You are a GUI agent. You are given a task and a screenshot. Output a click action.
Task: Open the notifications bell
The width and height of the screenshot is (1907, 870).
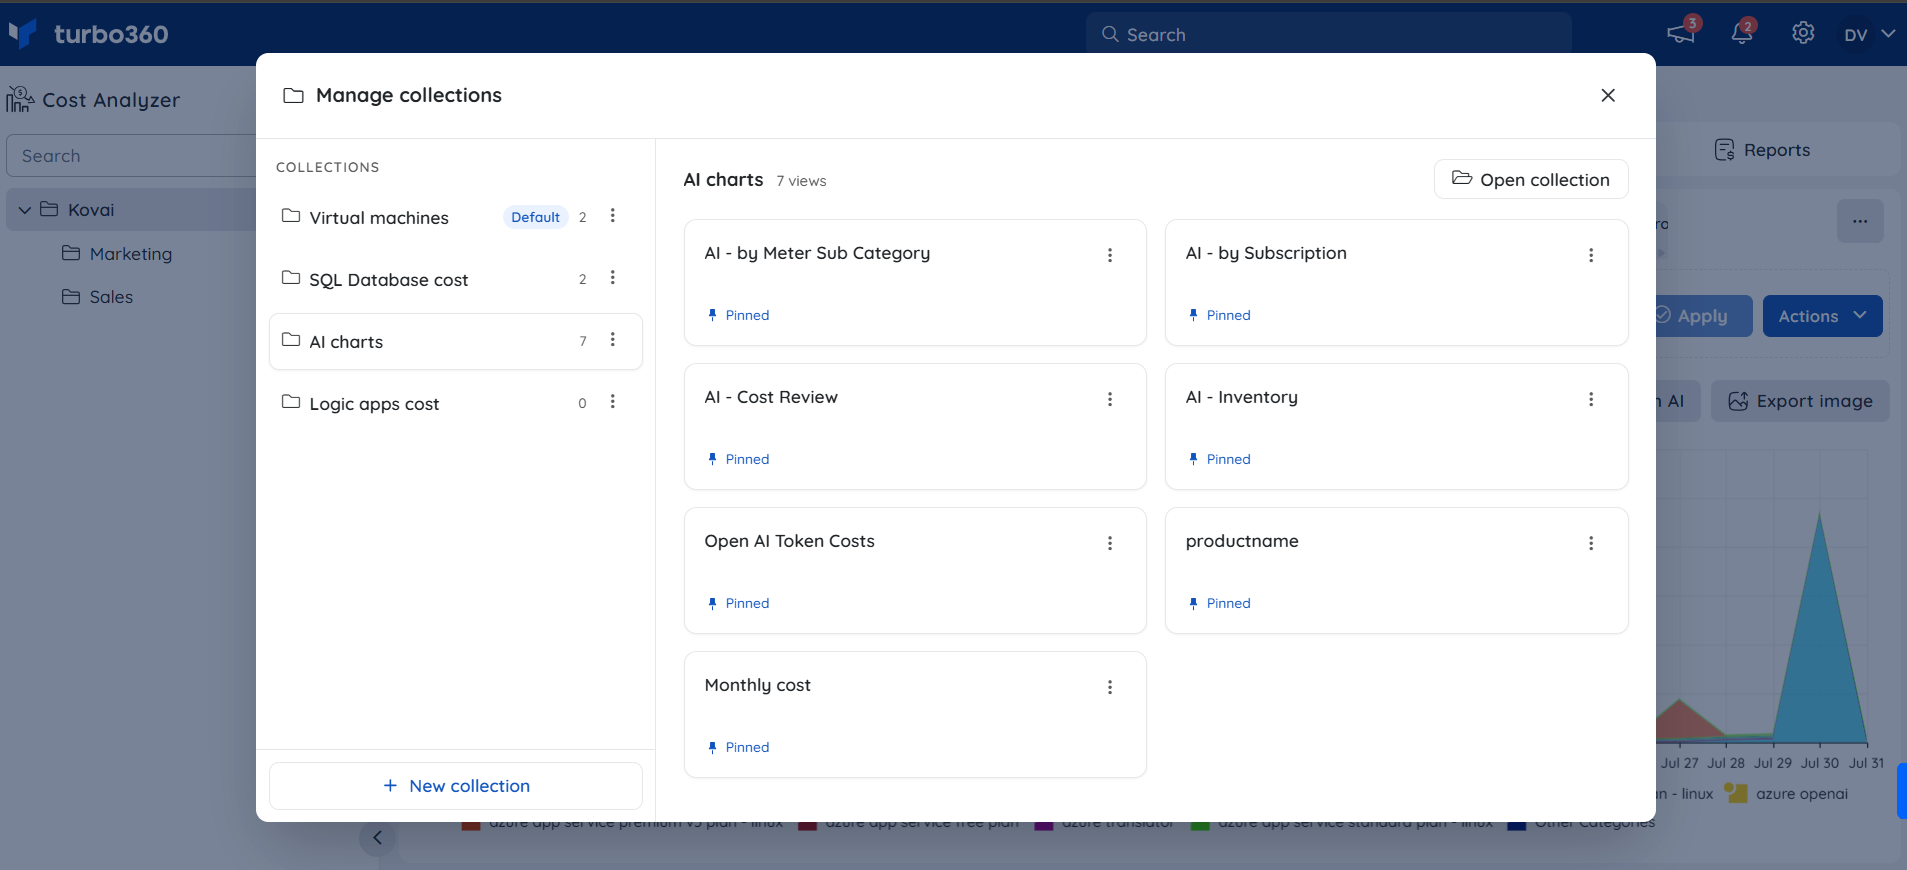click(x=1742, y=34)
